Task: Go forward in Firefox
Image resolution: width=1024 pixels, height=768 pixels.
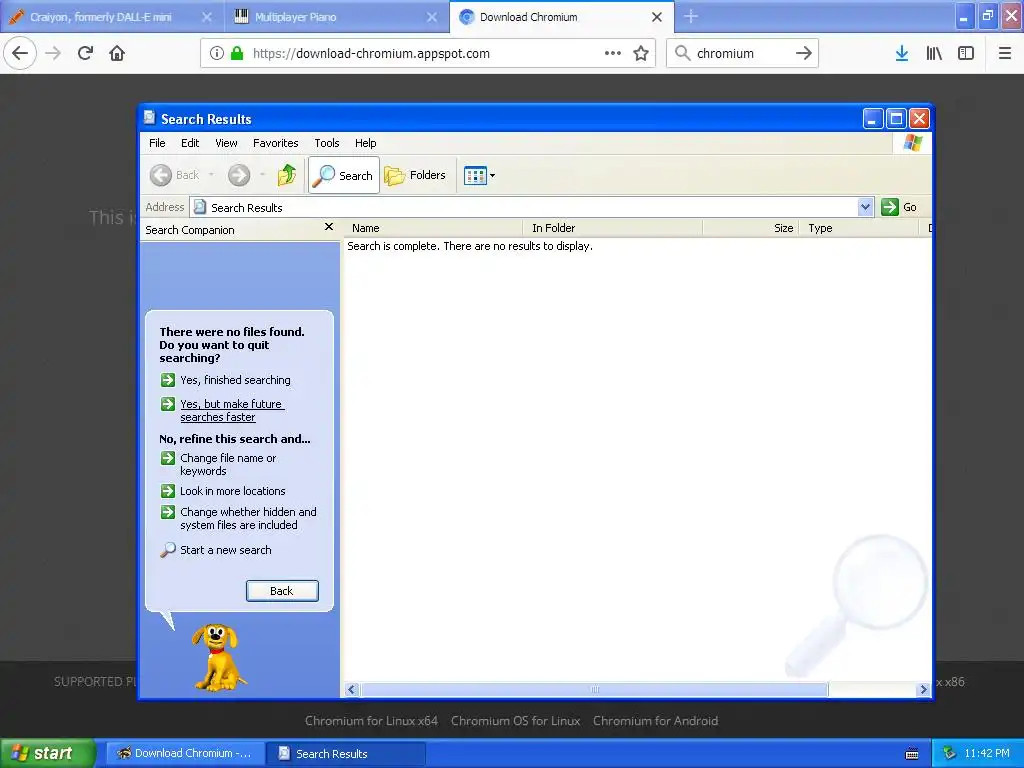Action: click(53, 53)
